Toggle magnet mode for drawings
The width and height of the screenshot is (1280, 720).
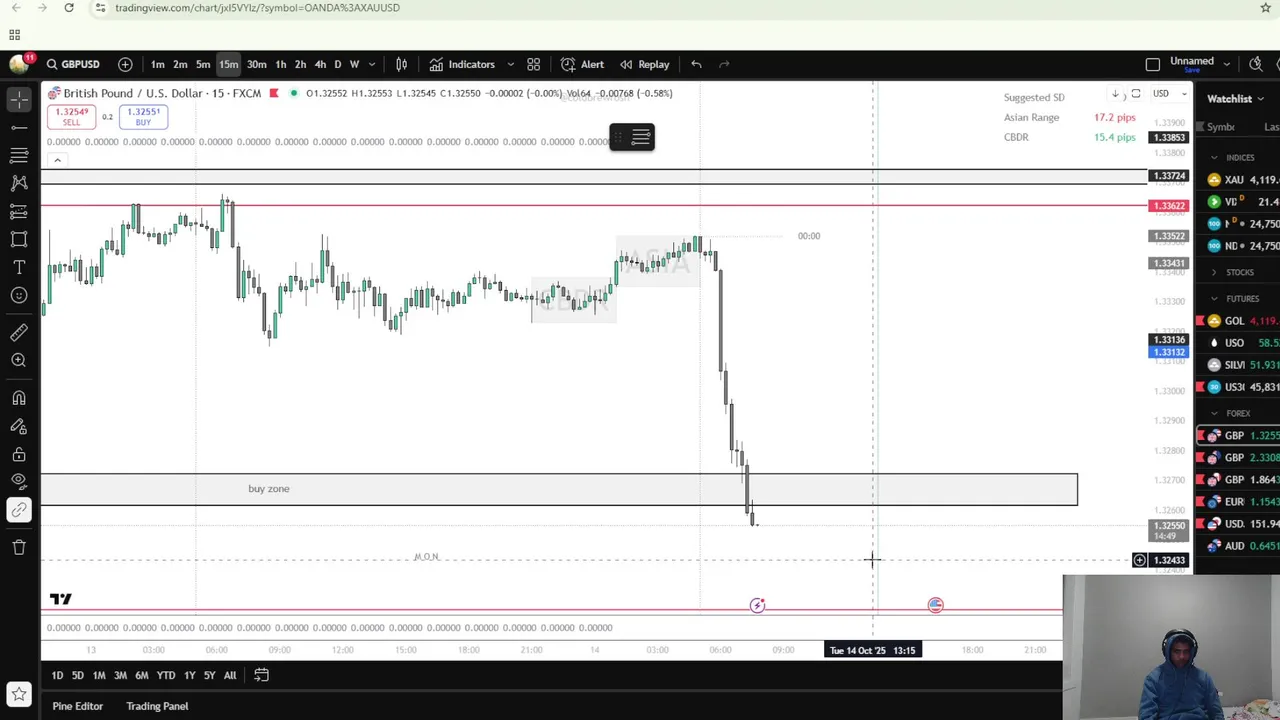click(x=19, y=398)
